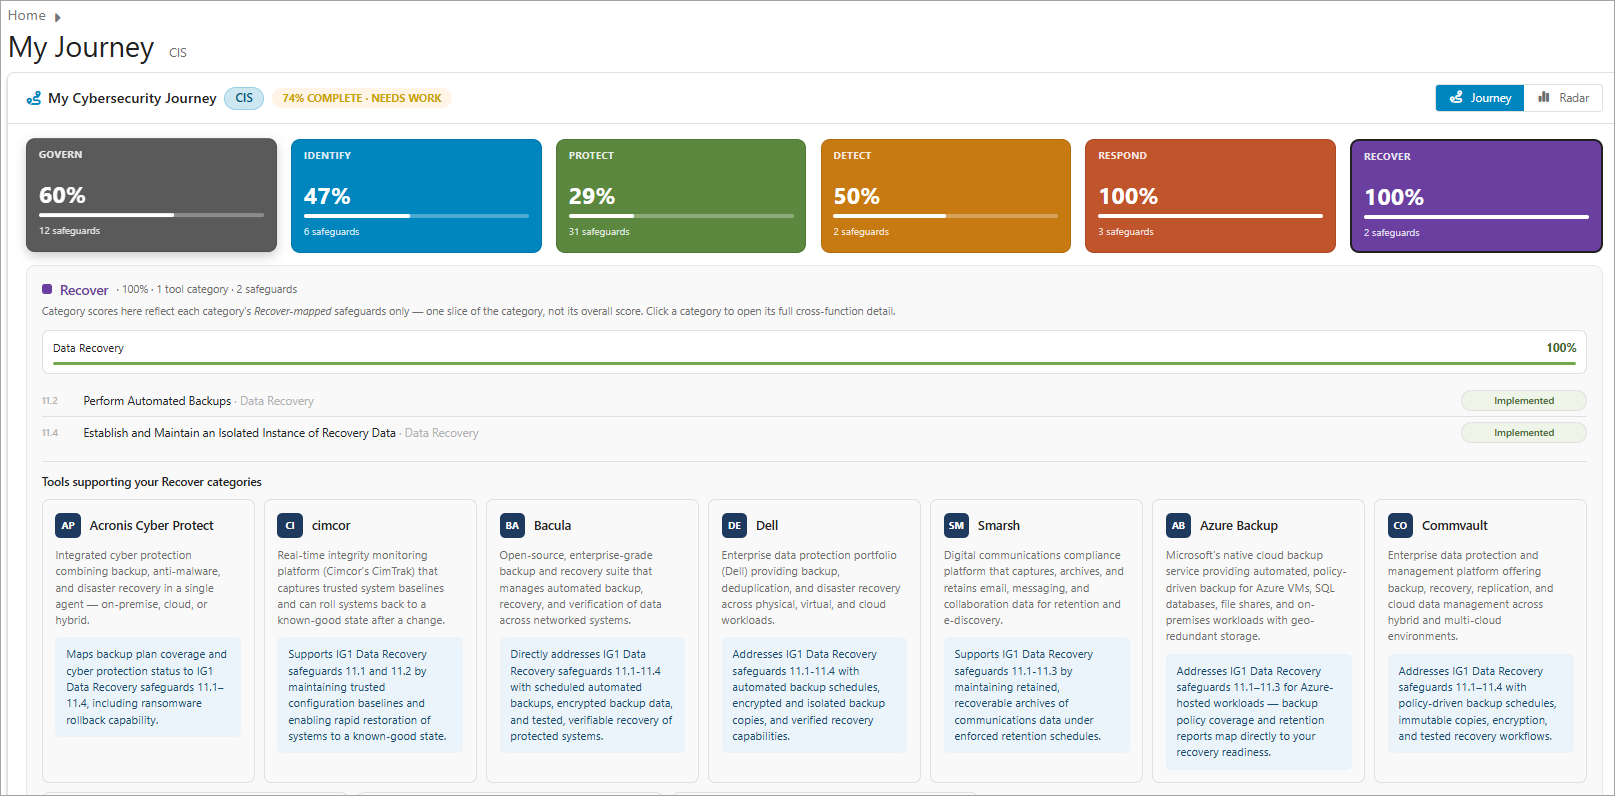
Task: Click the Acronis safeguard mapping note
Action: [x=148, y=687]
